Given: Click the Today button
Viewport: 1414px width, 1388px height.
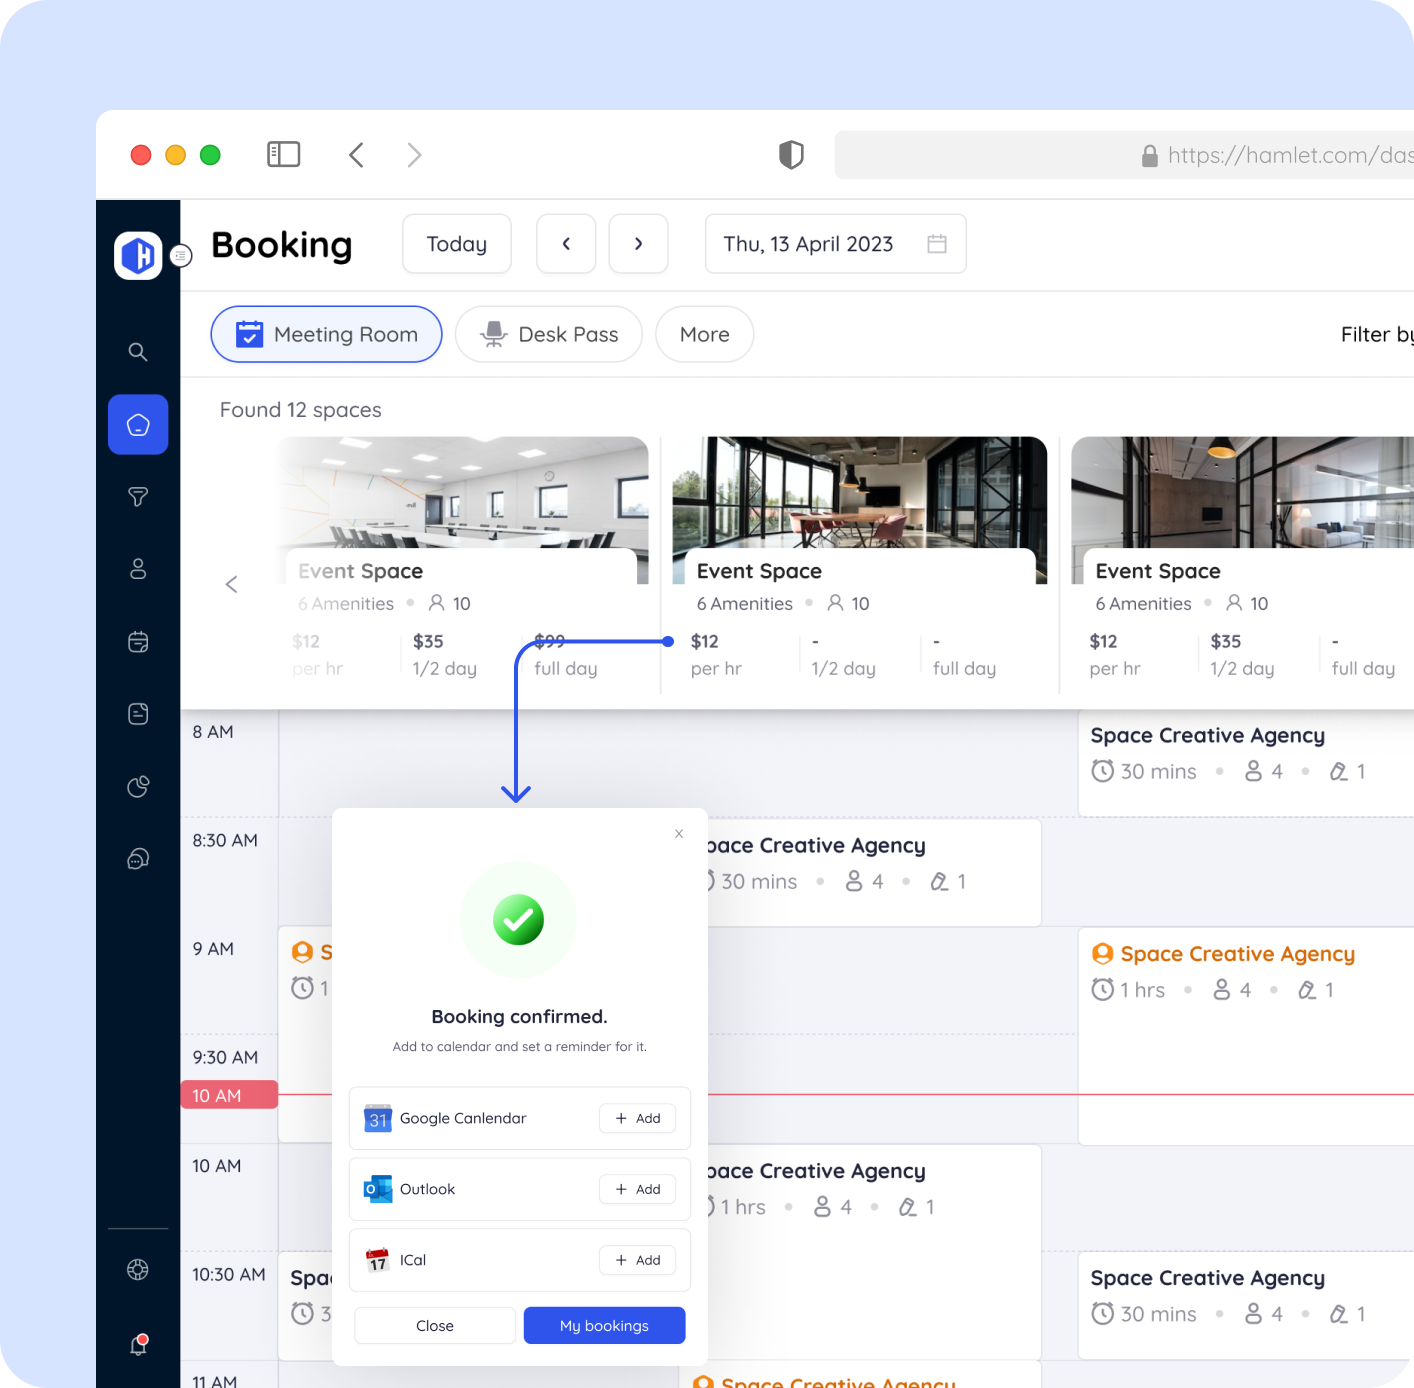Looking at the screenshot, I should (x=457, y=244).
